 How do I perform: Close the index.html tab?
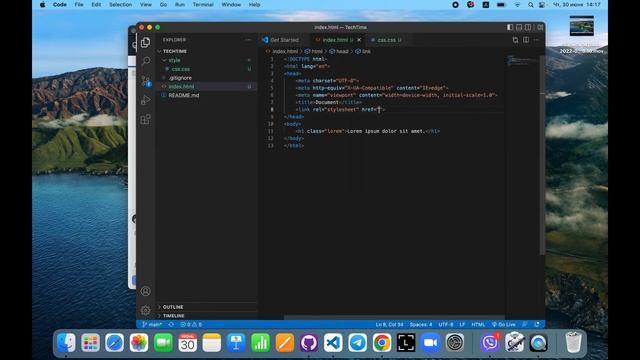(359, 40)
